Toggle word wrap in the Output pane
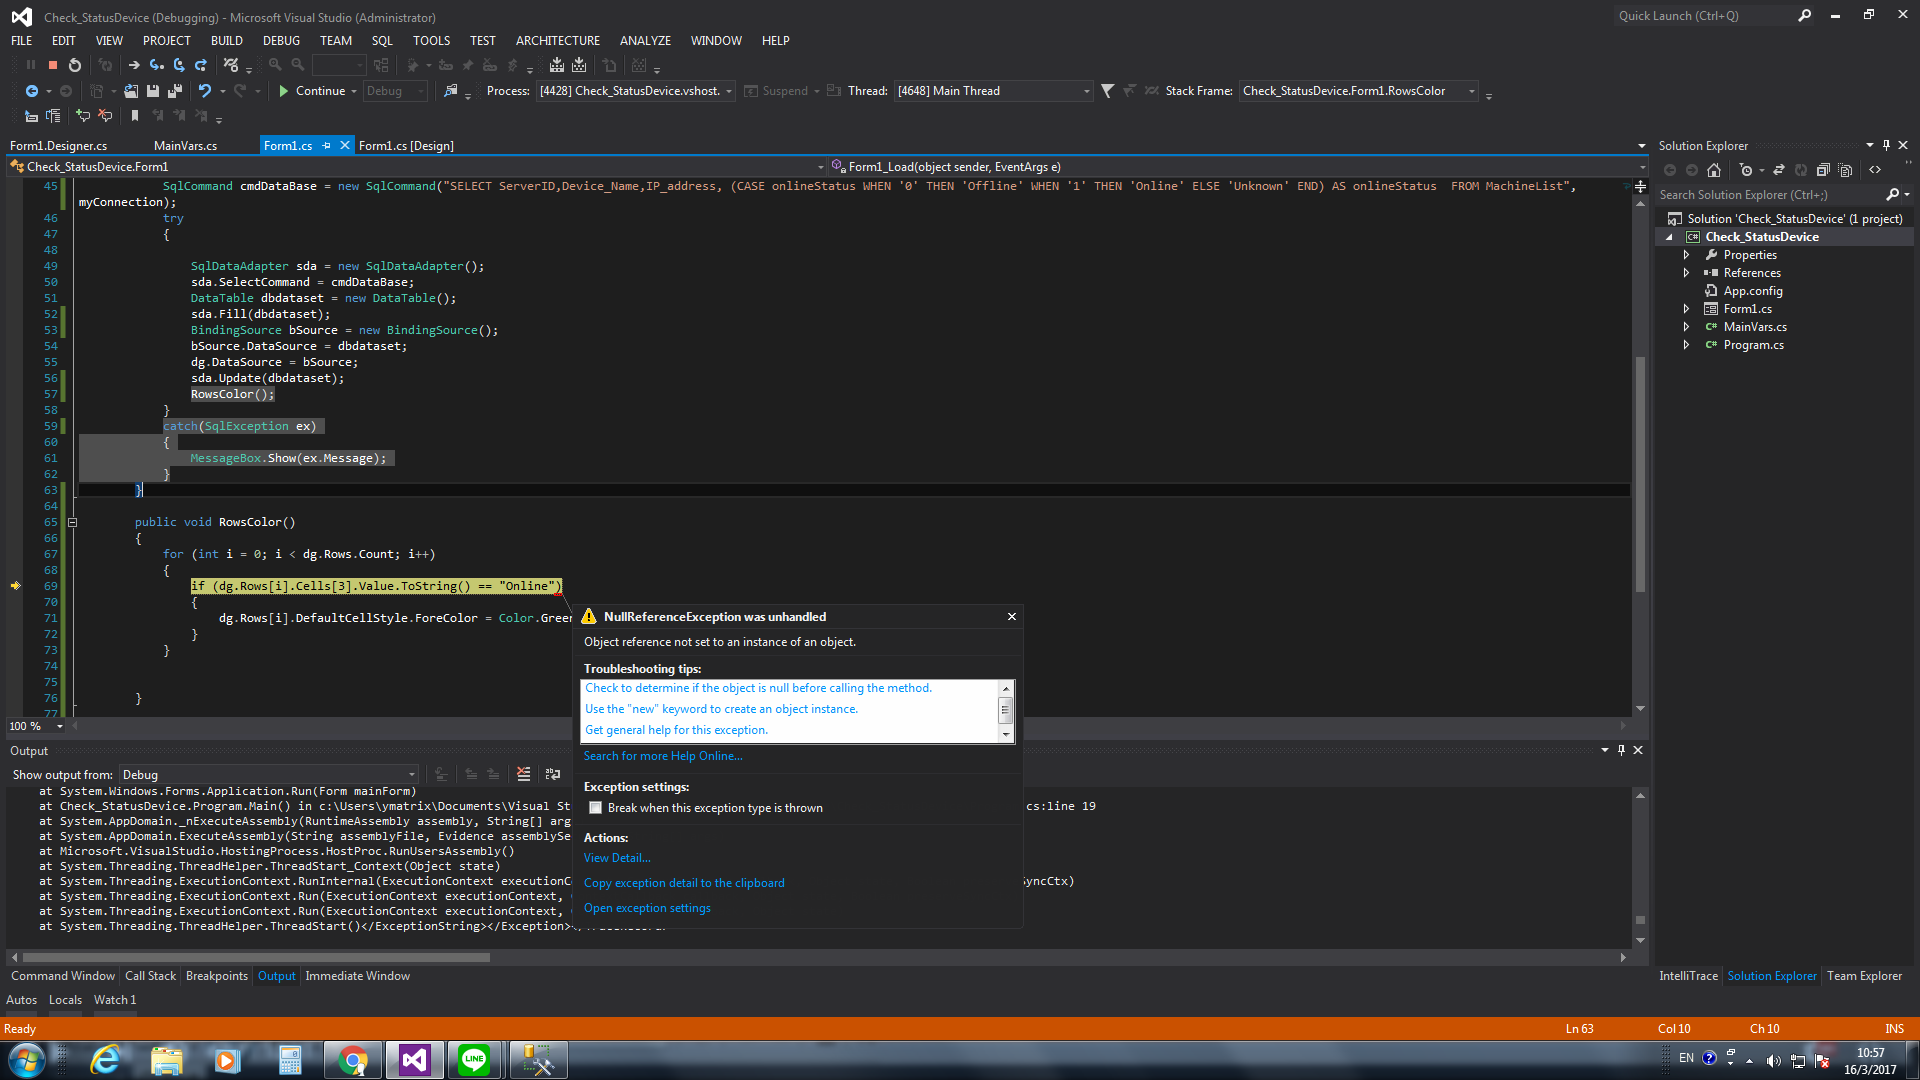This screenshot has width=1920, height=1080. coord(553,774)
